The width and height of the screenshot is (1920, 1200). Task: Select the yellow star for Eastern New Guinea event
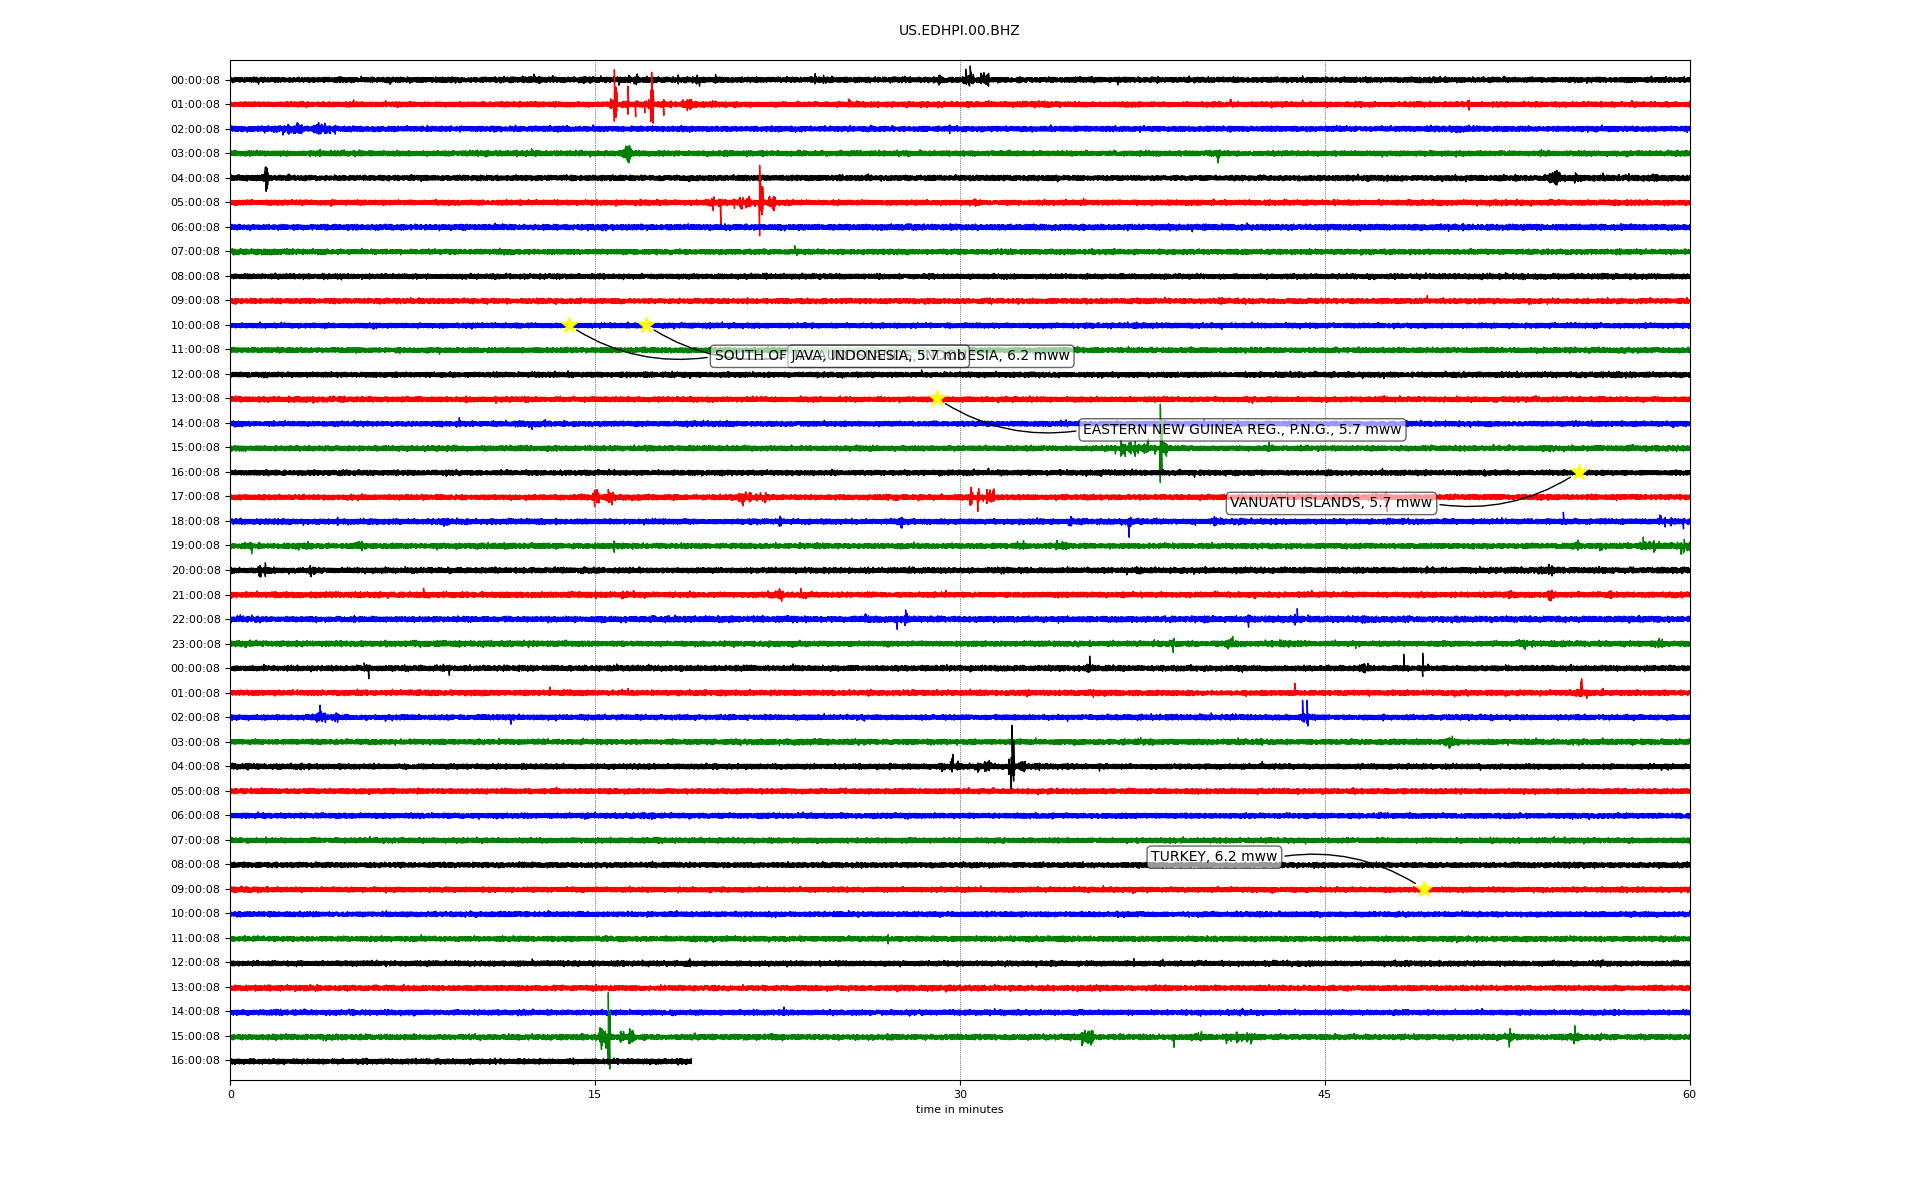point(937,398)
